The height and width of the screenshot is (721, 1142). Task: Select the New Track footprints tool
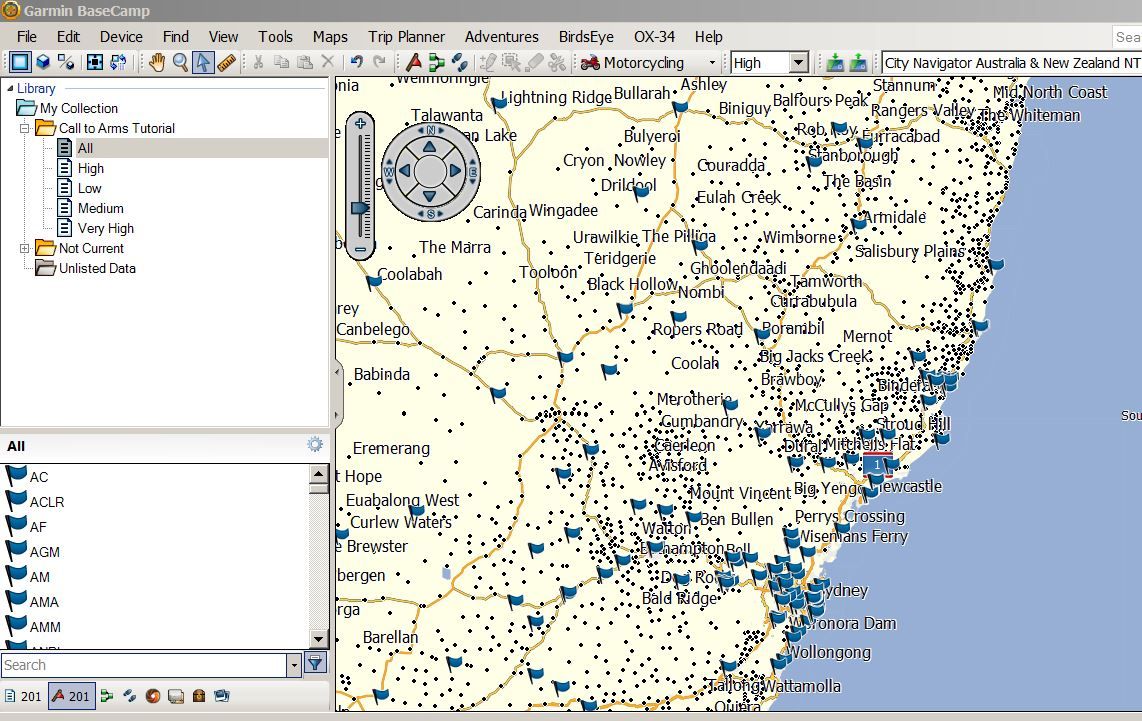[460, 63]
